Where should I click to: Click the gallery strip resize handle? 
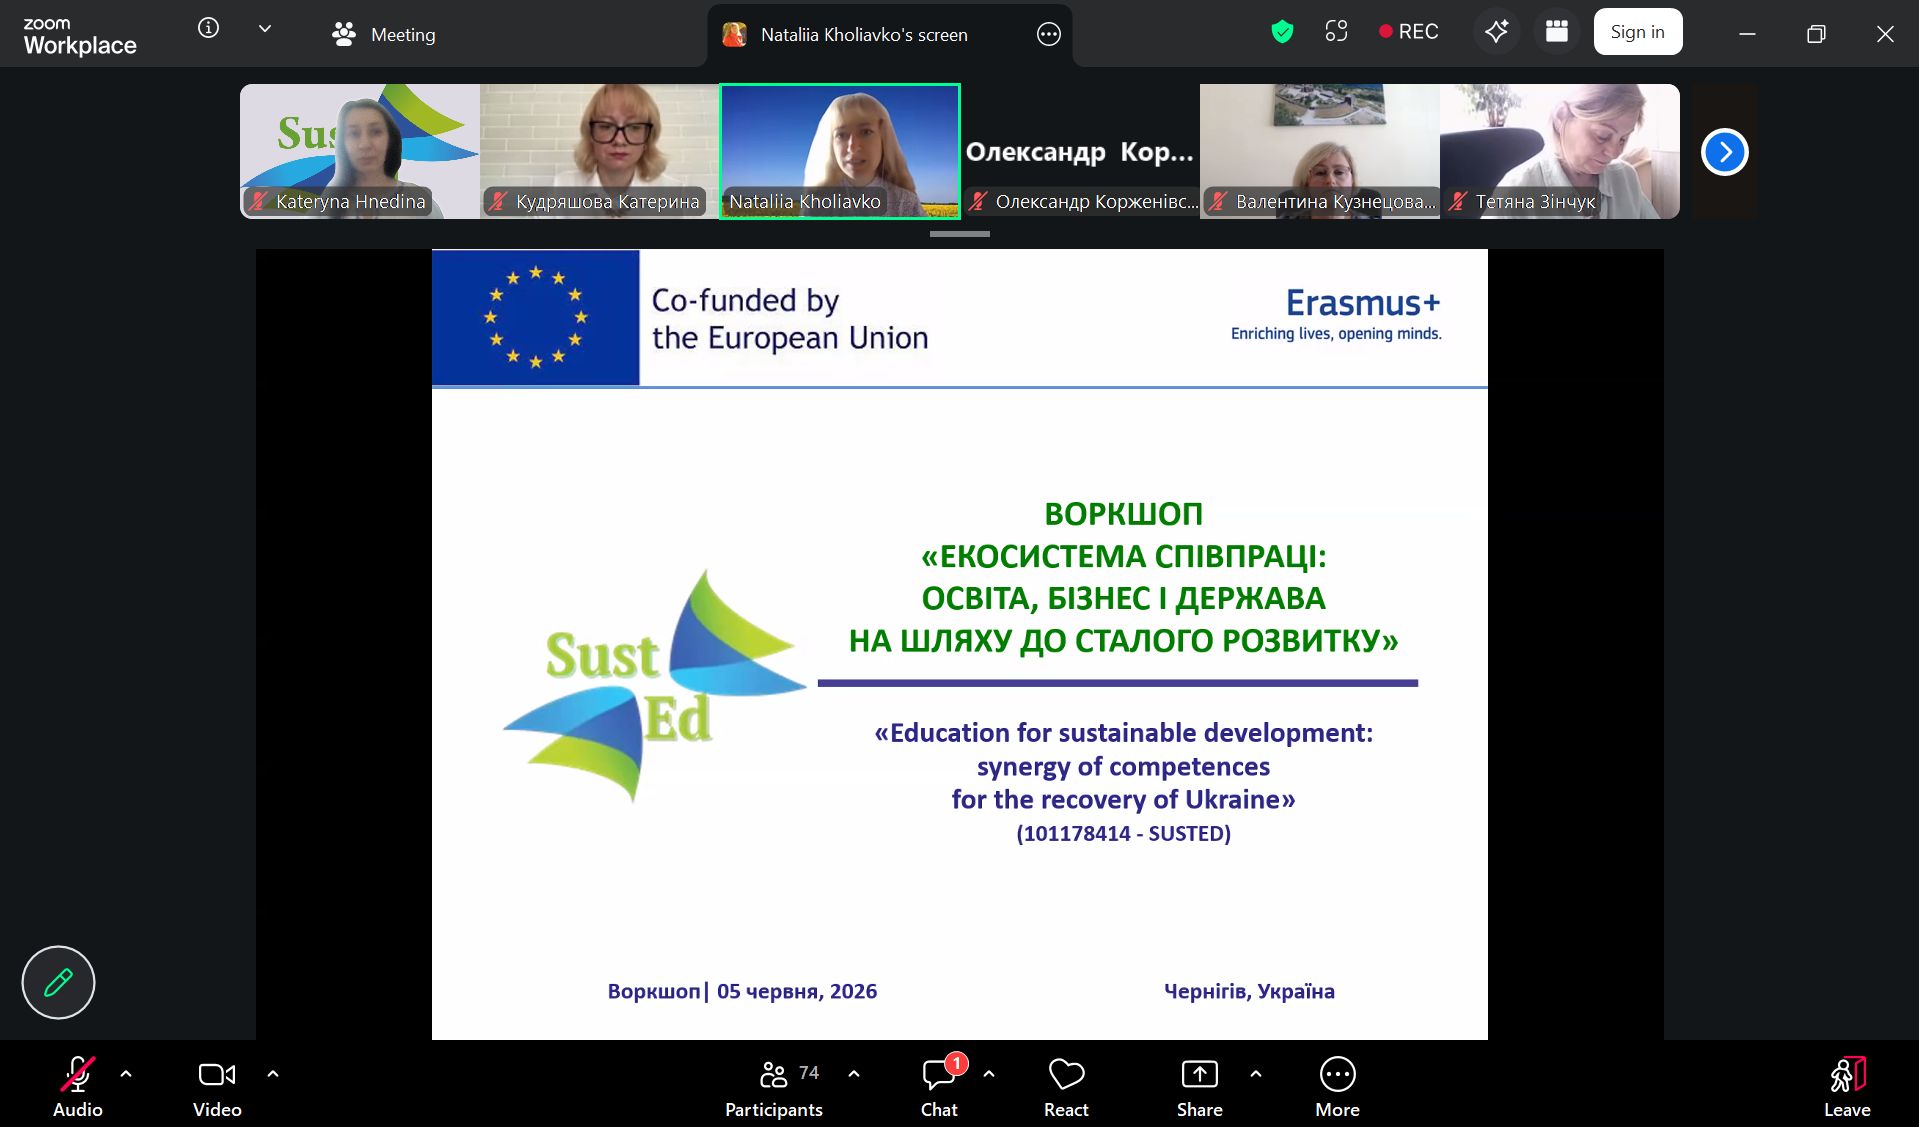point(960,234)
